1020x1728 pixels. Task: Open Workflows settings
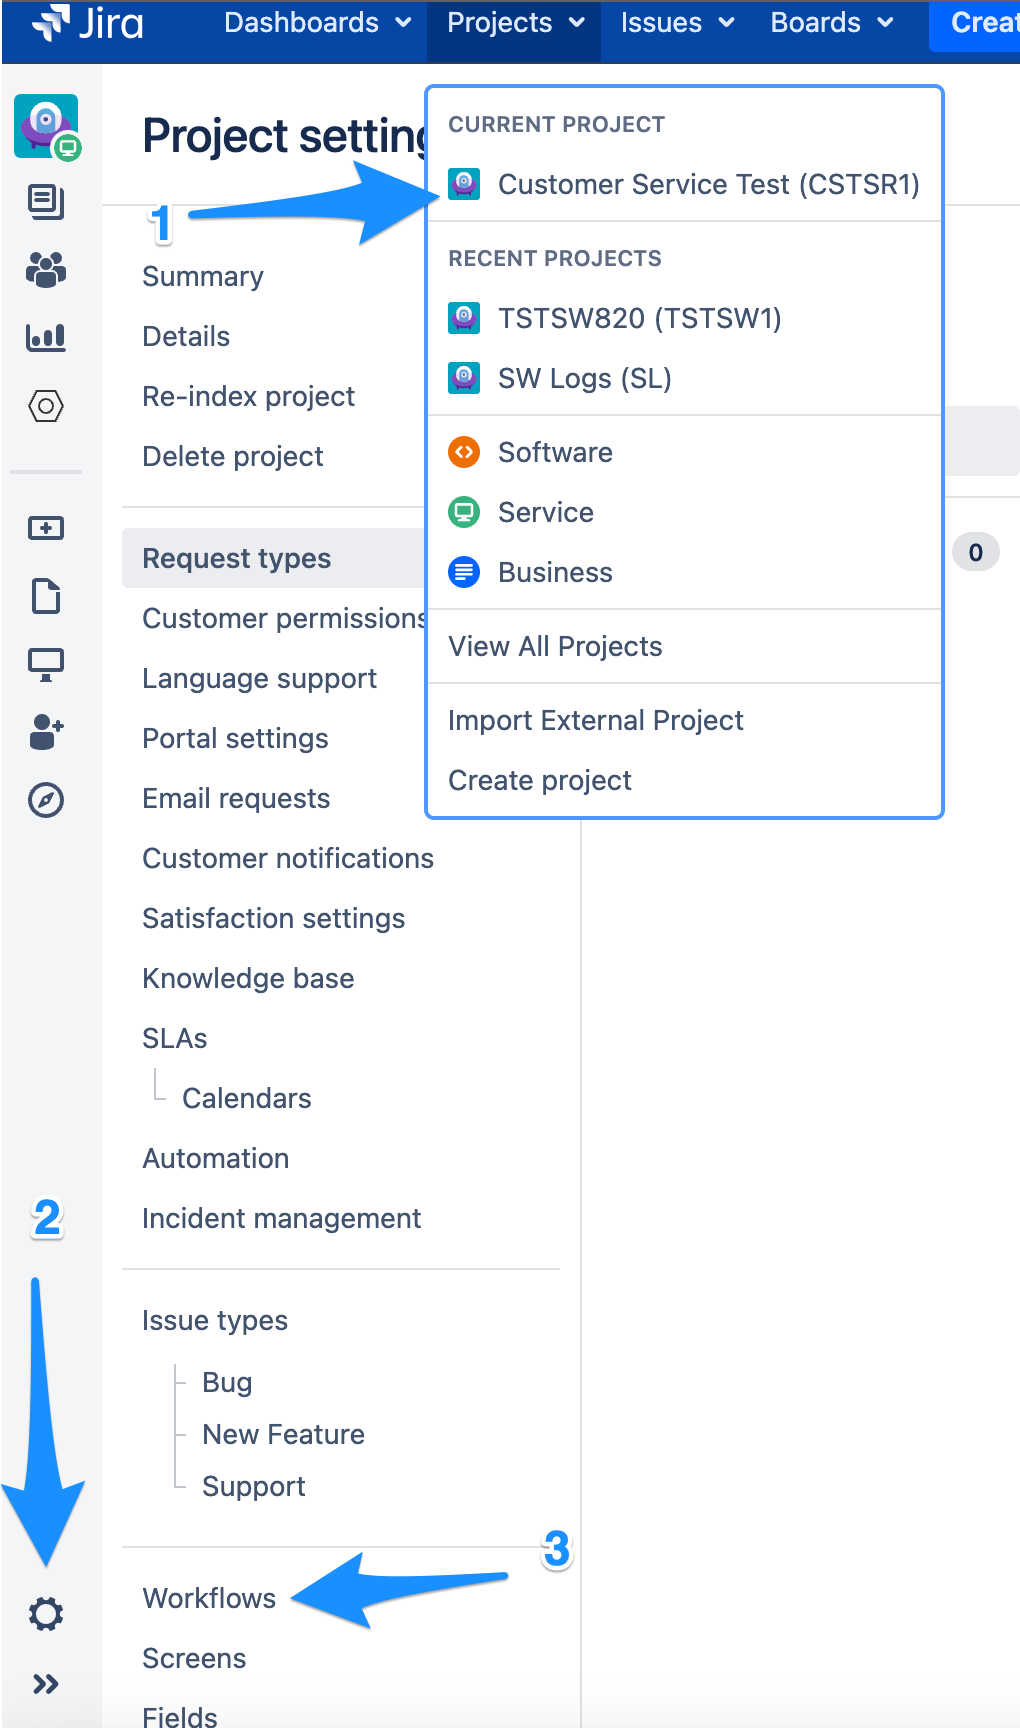point(209,1598)
